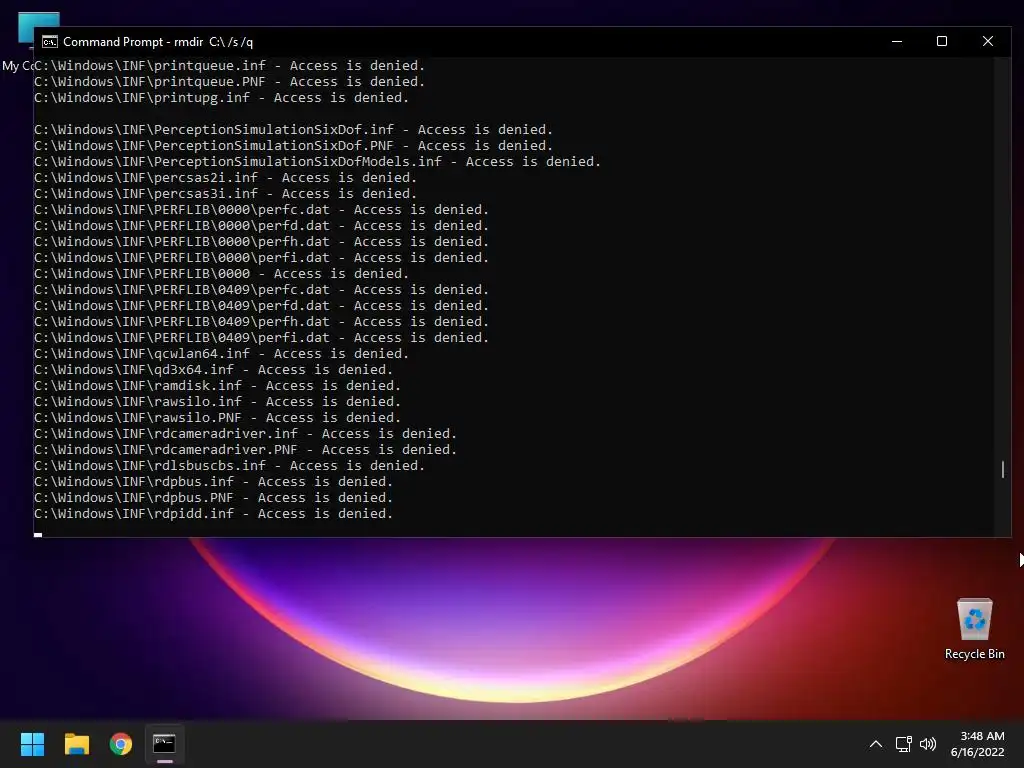Click the Command Prompt scrollbar thumb
The height and width of the screenshot is (768, 1024).
click(1002, 469)
